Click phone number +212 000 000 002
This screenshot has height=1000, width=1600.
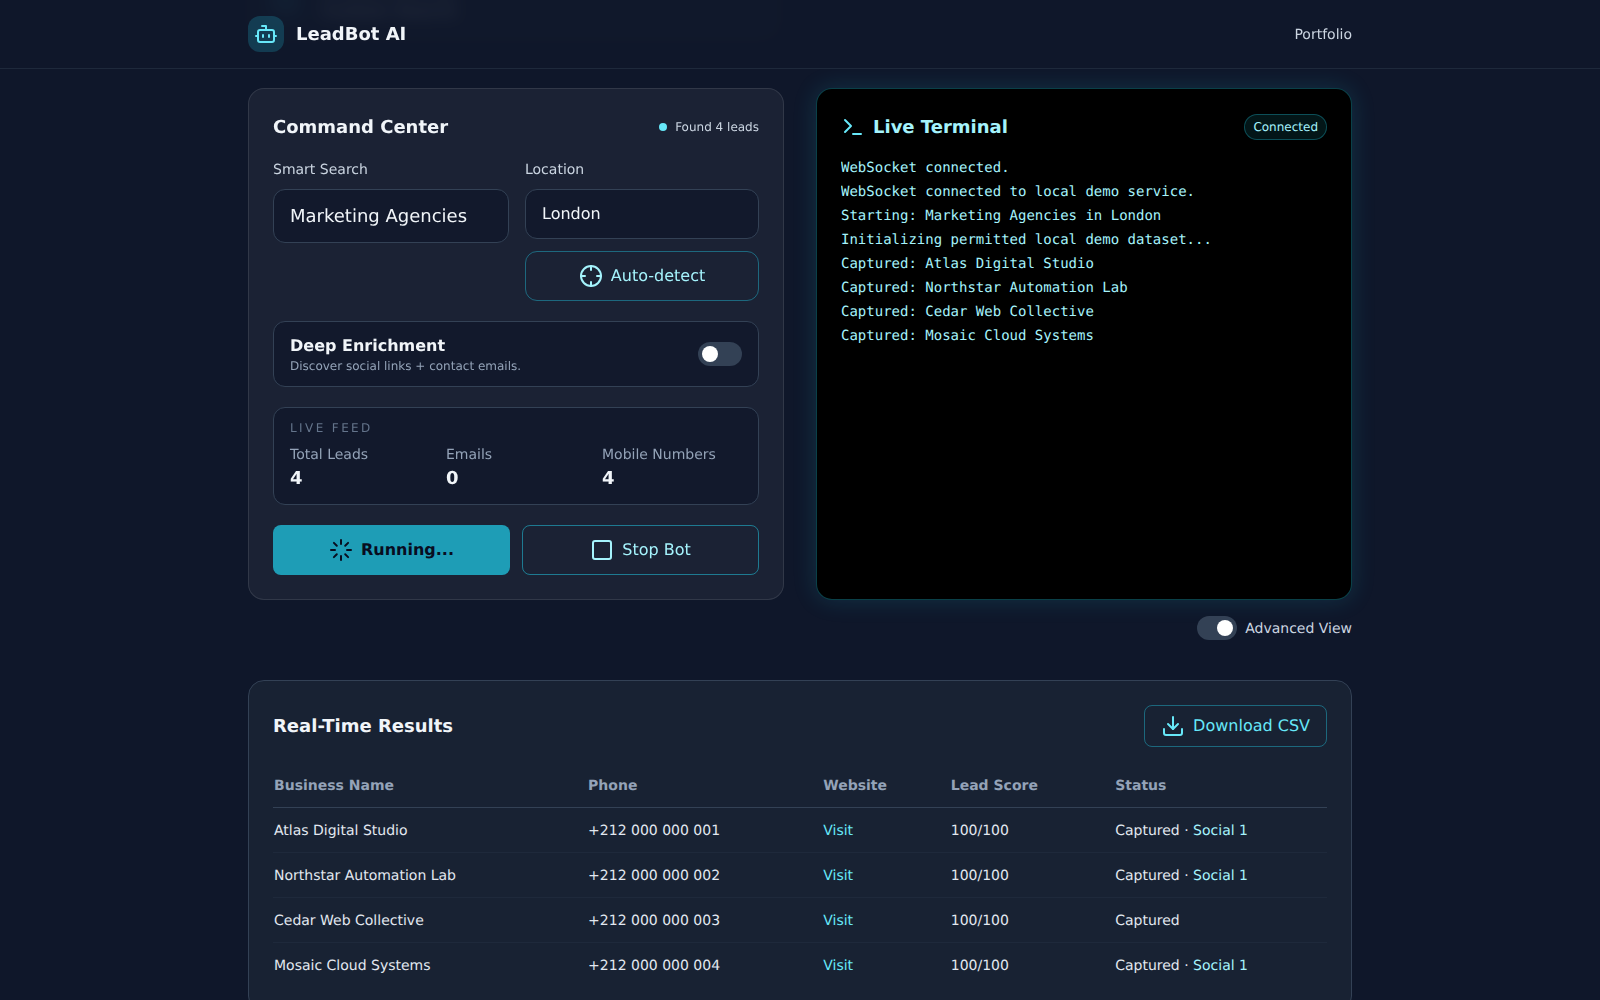point(654,875)
